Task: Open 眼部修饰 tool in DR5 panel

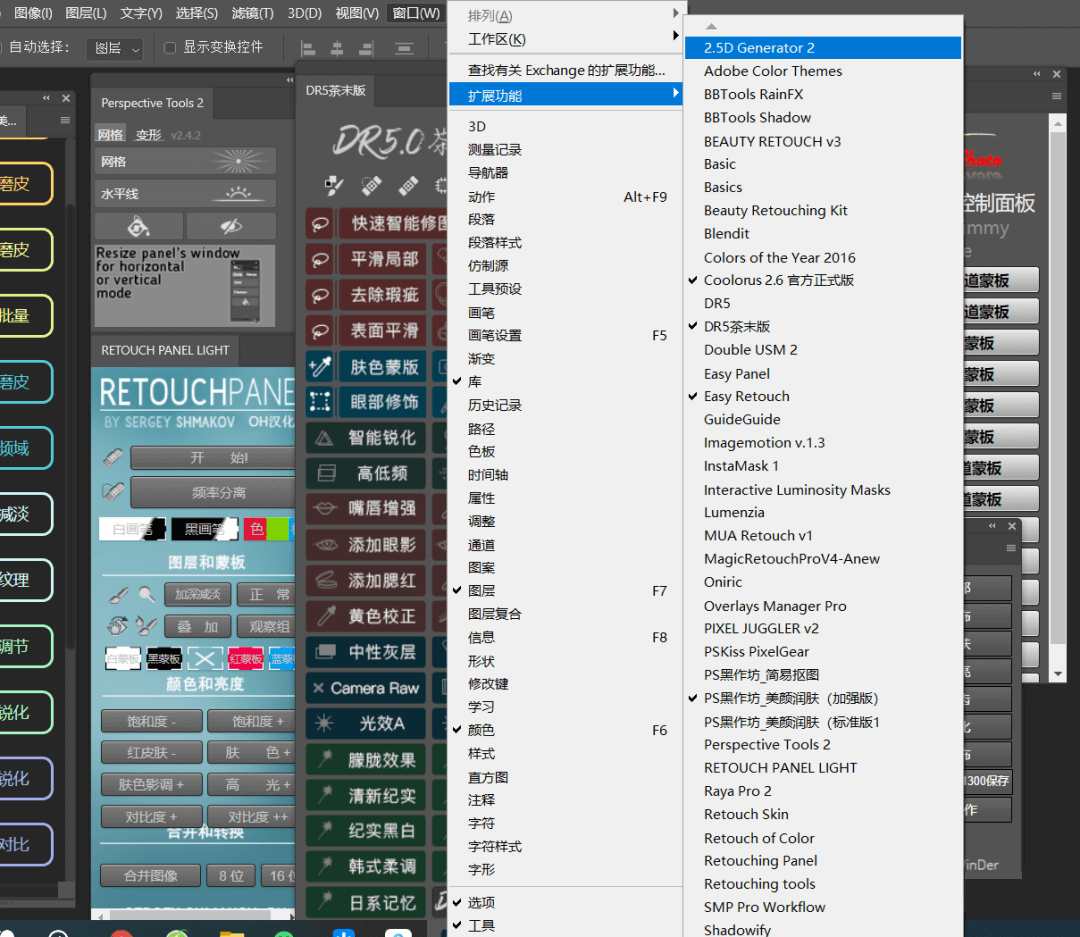Action: 380,402
